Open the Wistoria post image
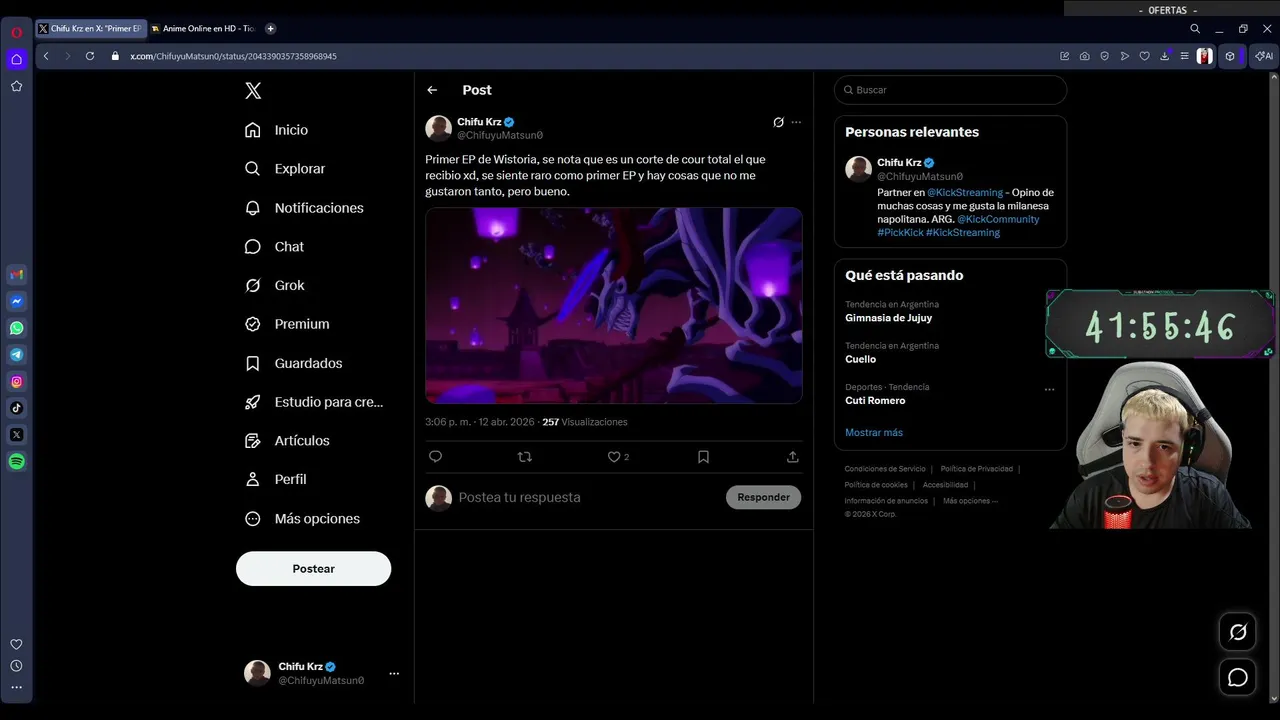The image size is (1280, 720). point(614,305)
